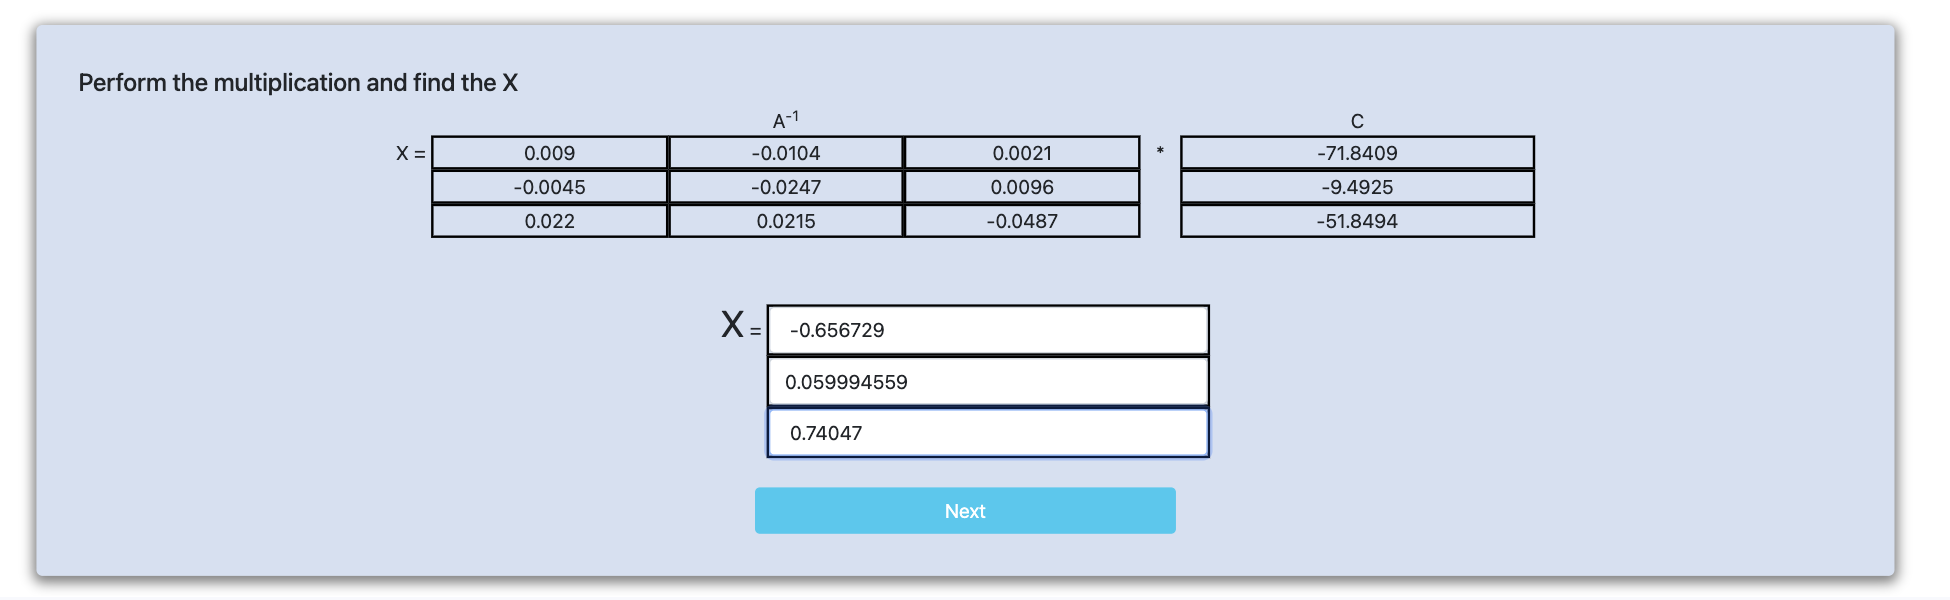Click the Next button
The width and height of the screenshot is (1950, 600).
pos(965,511)
